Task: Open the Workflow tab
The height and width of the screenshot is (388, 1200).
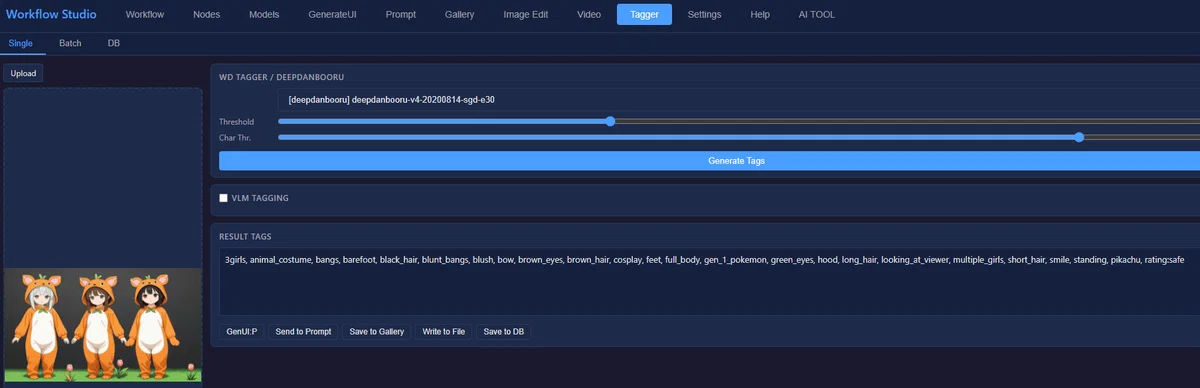Action: point(145,15)
